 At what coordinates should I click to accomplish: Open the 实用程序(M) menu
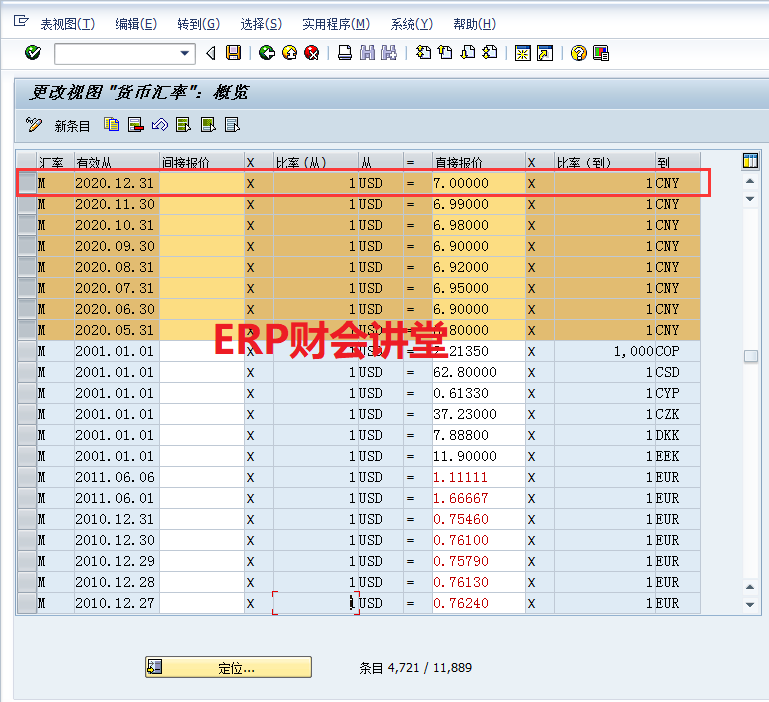click(335, 24)
